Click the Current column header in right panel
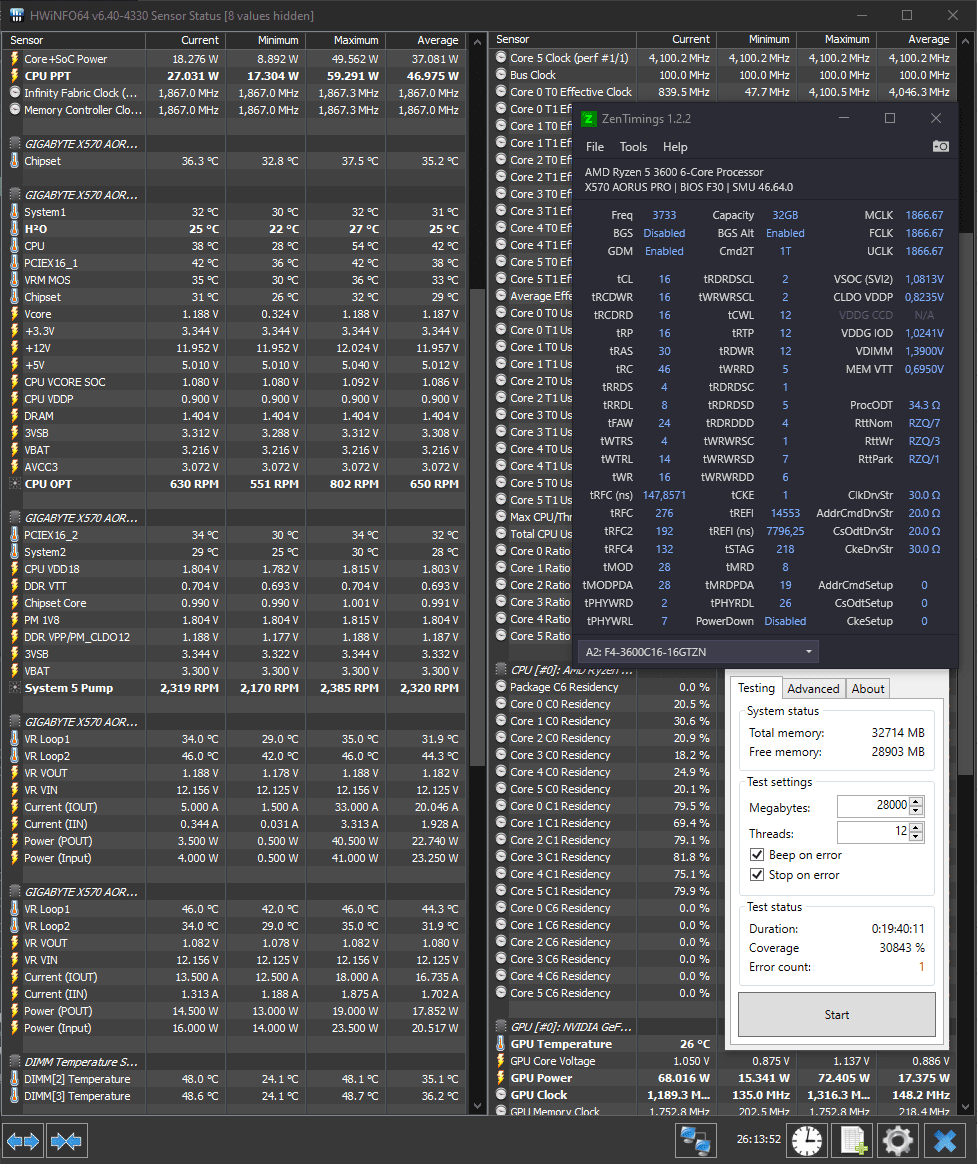Image resolution: width=977 pixels, height=1164 pixels. (x=676, y=39)
